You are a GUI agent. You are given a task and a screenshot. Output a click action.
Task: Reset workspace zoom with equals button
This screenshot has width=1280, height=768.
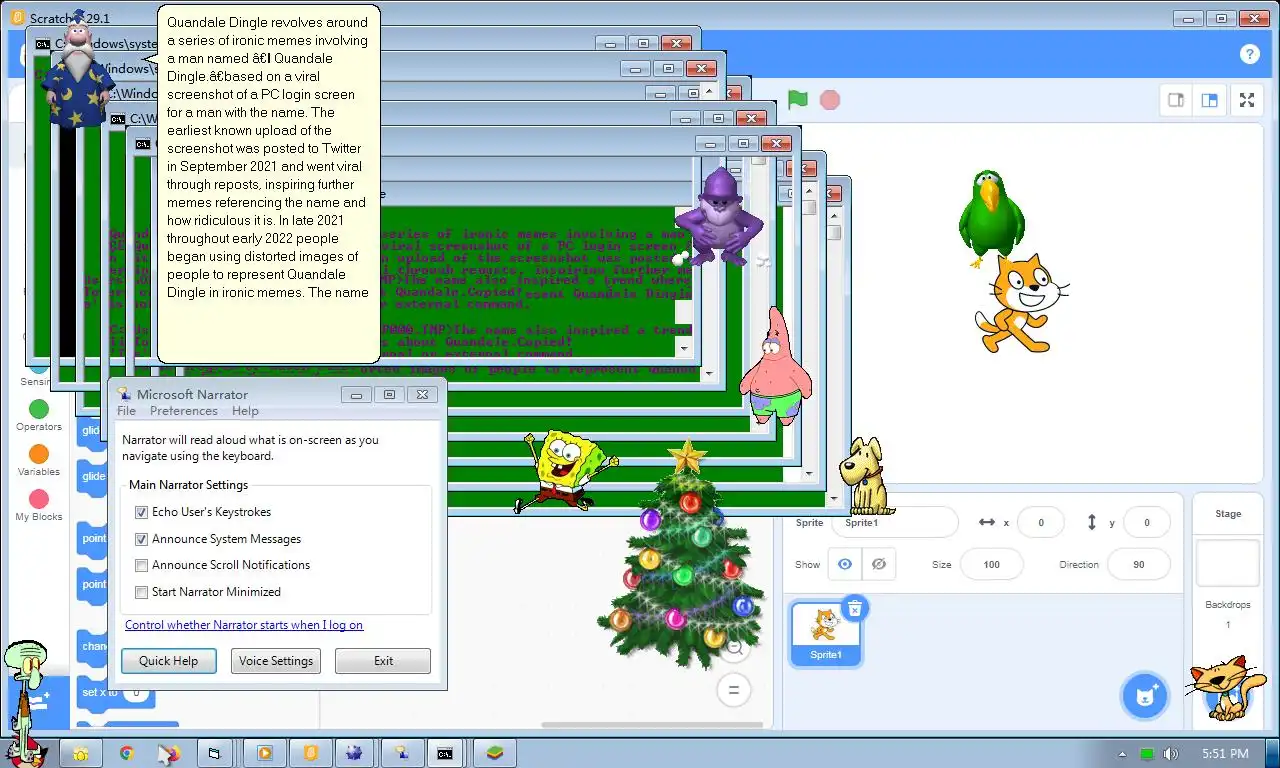point(733,690)
